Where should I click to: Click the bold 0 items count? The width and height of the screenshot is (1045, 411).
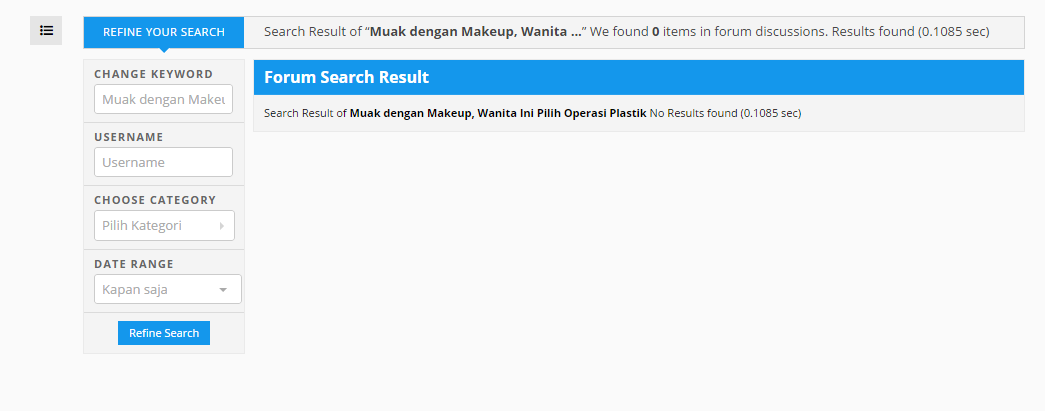(656, 31)
